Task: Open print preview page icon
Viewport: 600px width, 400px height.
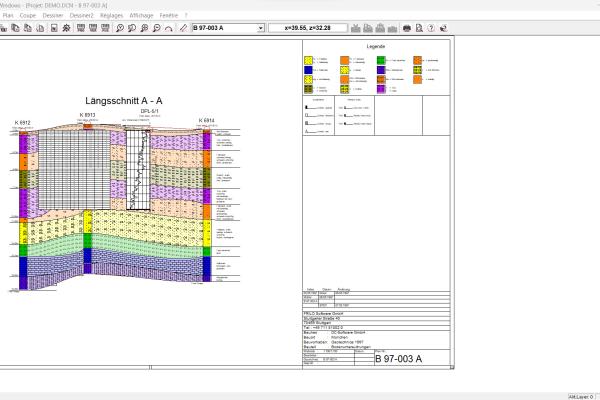Action: [421, 28]
